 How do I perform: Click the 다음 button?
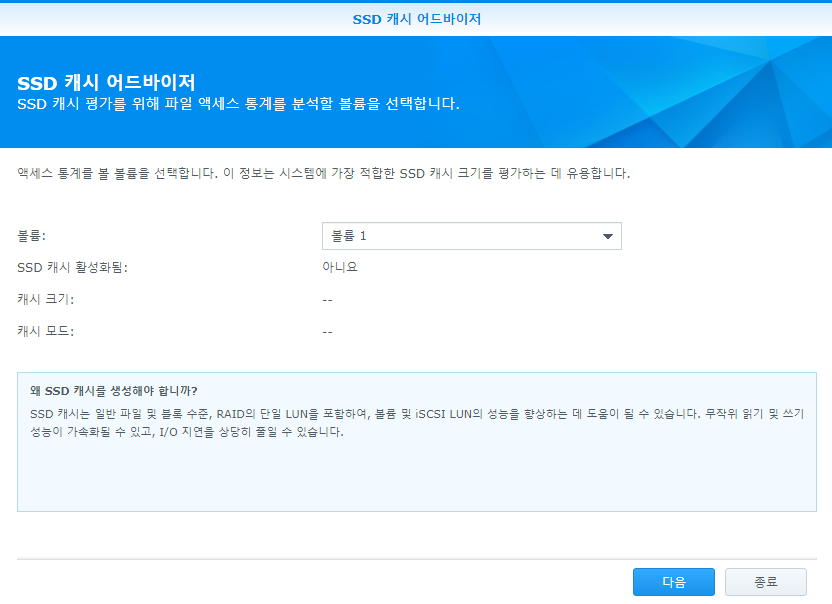tap(673, 582)
